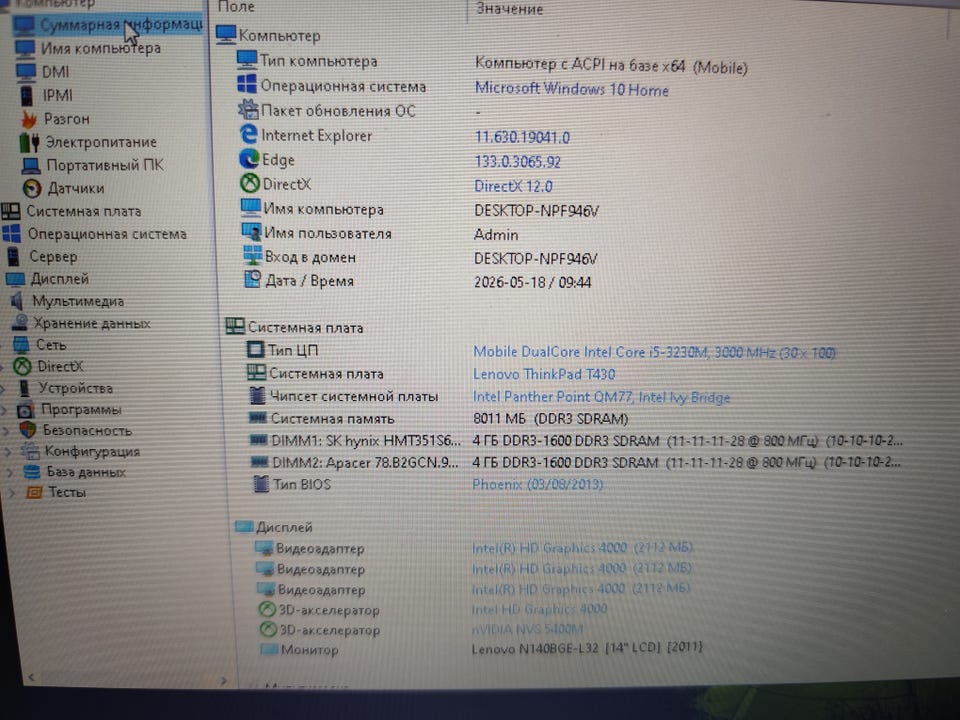Select the Монитор row
The height and width of the screenshot is (720, 960).
coord(482,648)
